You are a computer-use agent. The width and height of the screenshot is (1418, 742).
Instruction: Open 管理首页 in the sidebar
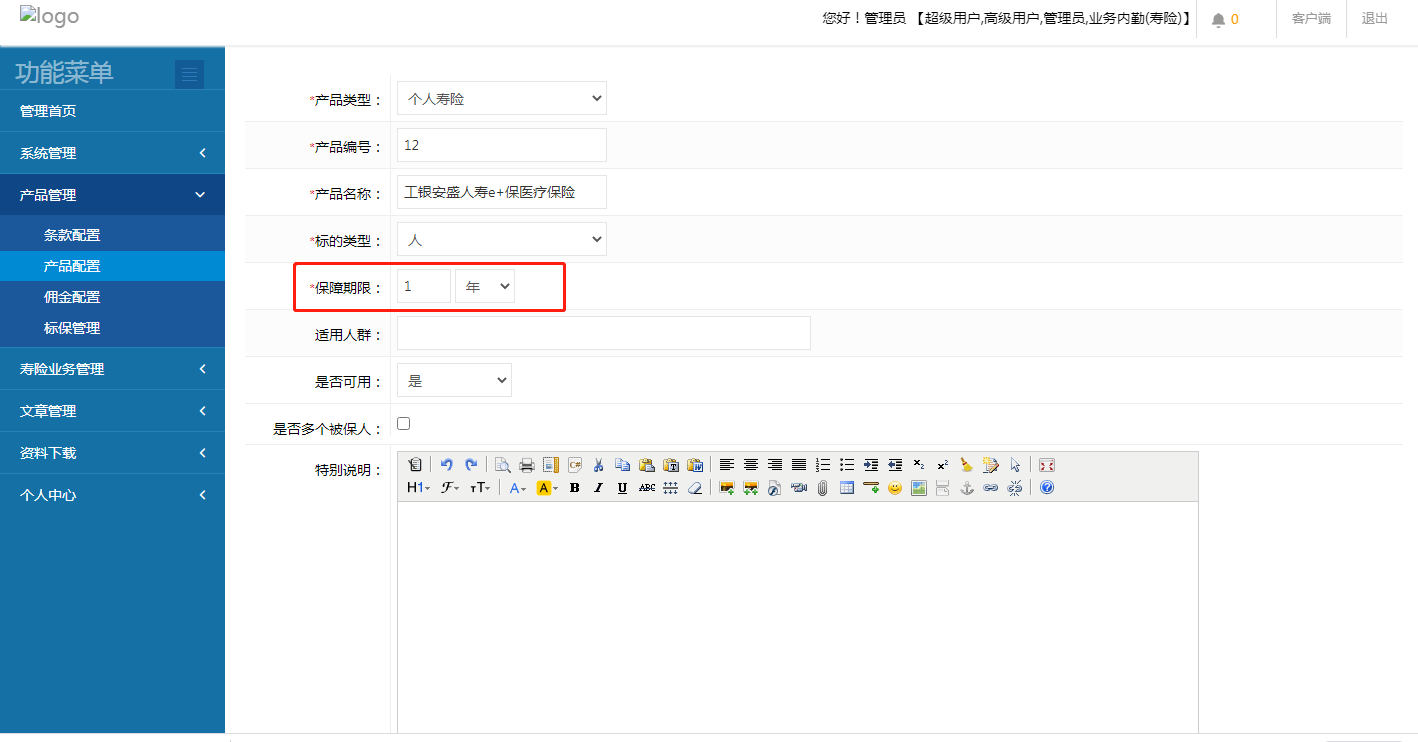pyautogui.click(x=112, y=111)
